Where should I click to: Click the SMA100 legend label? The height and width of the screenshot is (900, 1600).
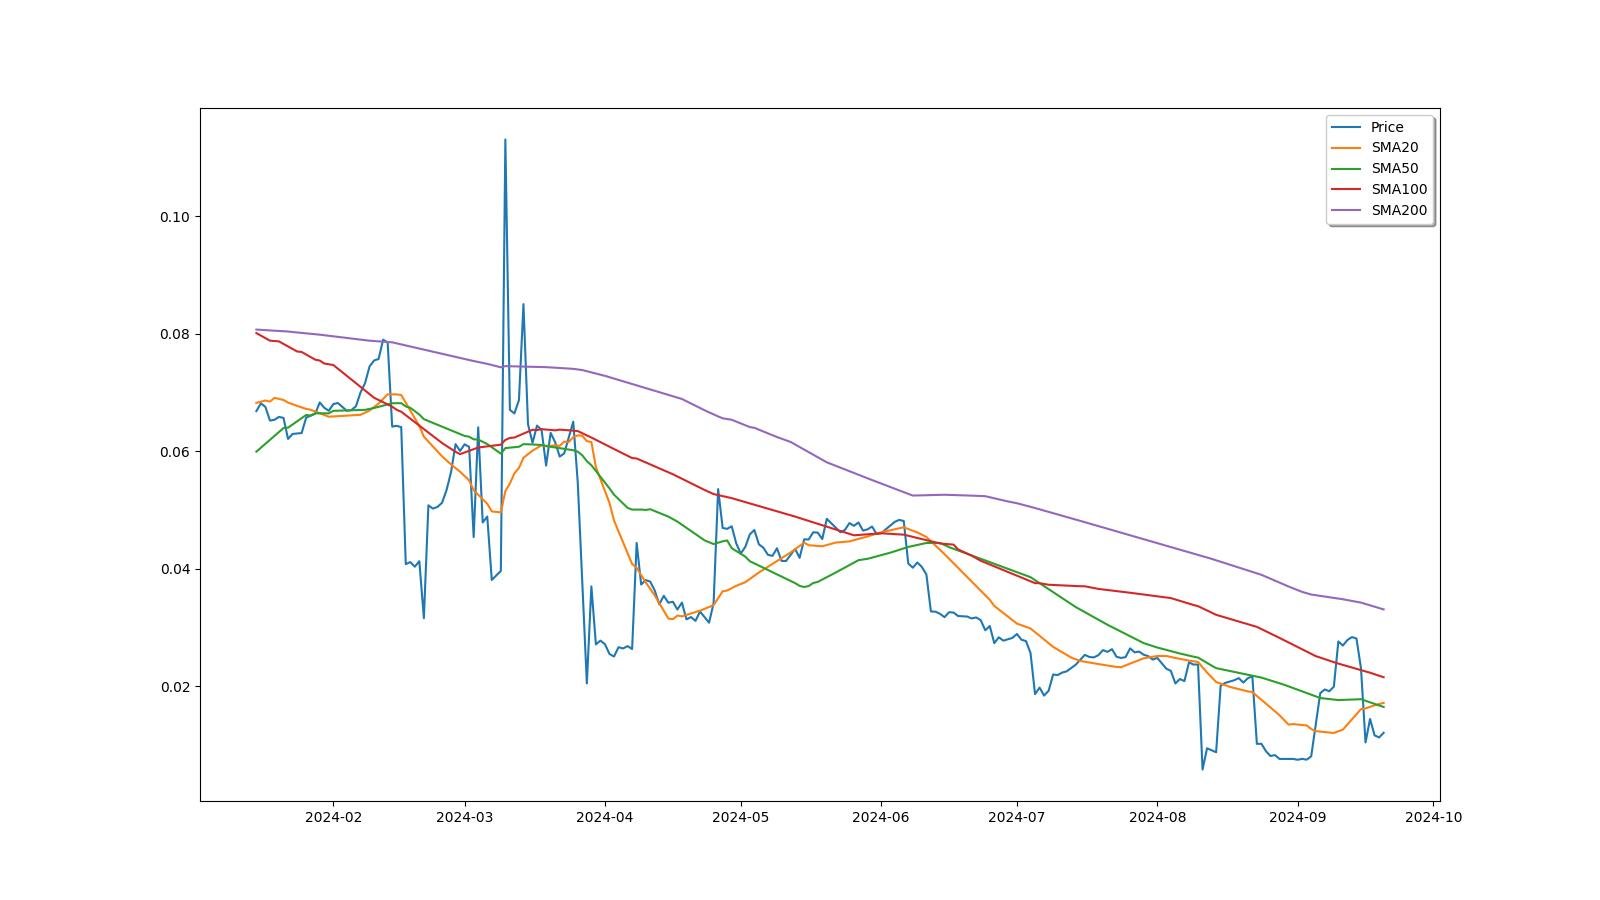click(x=1399, y=190)
